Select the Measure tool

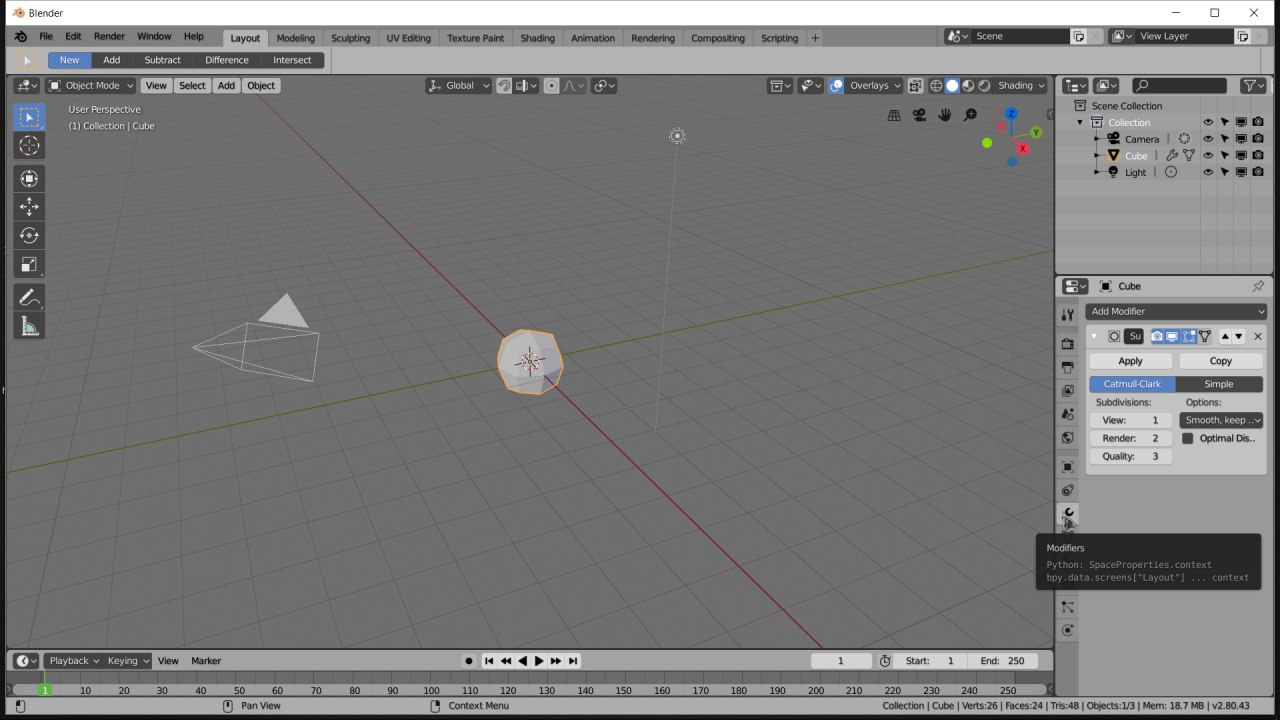29,326
